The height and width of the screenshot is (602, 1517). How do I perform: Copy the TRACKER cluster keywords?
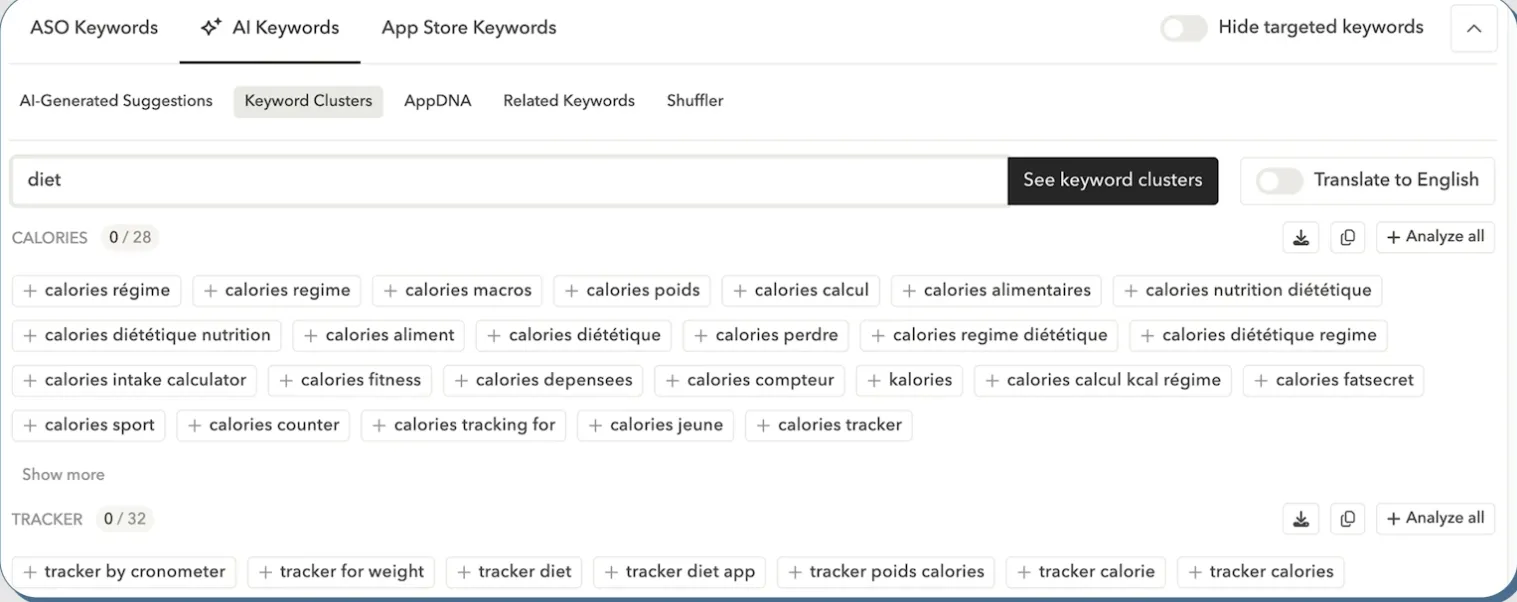(x=1348, y=518)
